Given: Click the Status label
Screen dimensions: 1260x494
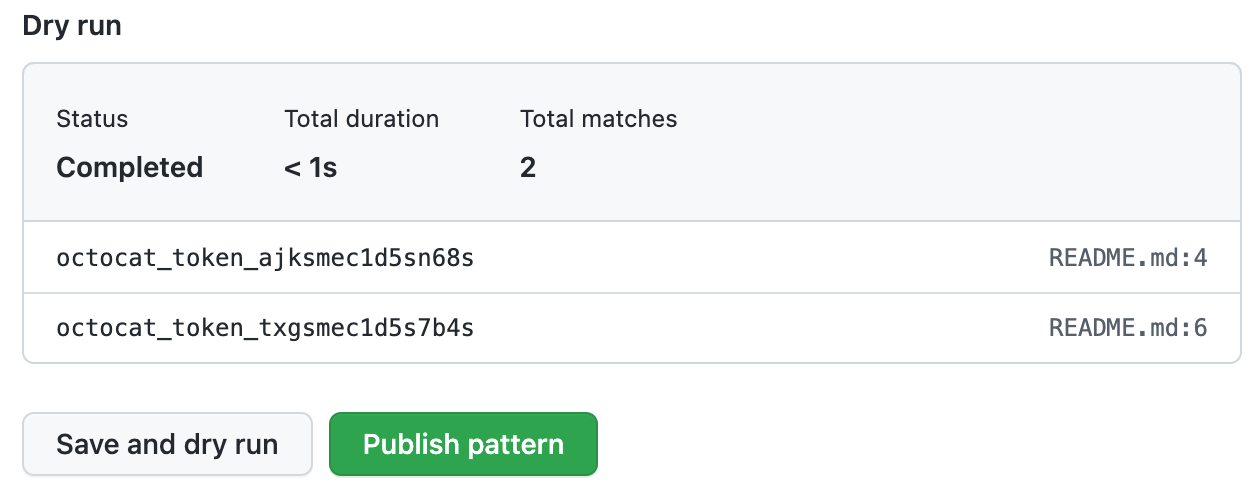Looking at the screenshot, I should tap(92, 119).
